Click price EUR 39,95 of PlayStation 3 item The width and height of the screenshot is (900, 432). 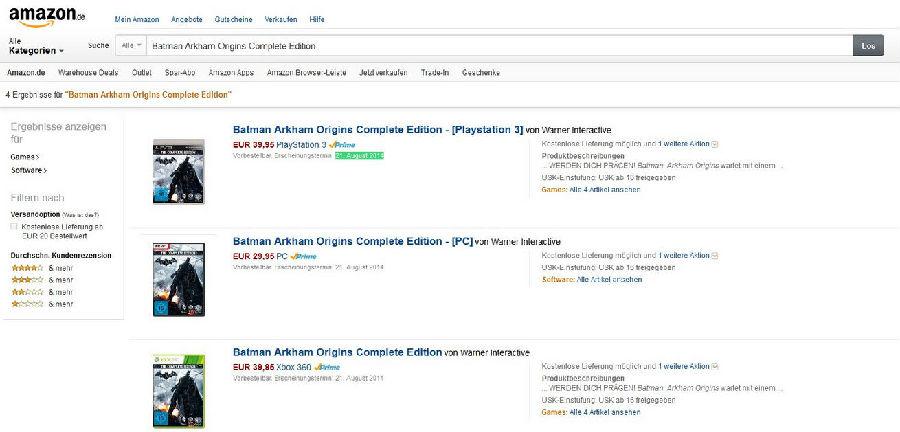[x=254, y=145]
